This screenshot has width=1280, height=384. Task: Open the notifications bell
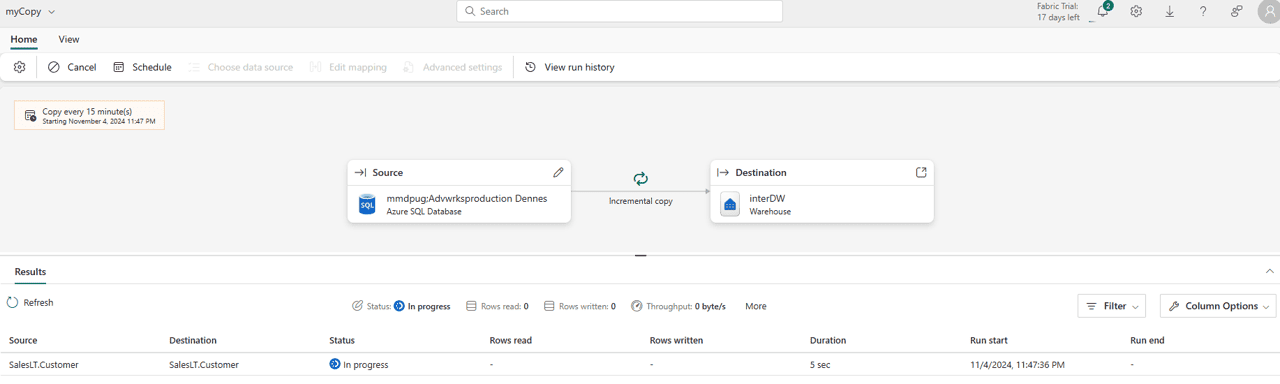1102,12
